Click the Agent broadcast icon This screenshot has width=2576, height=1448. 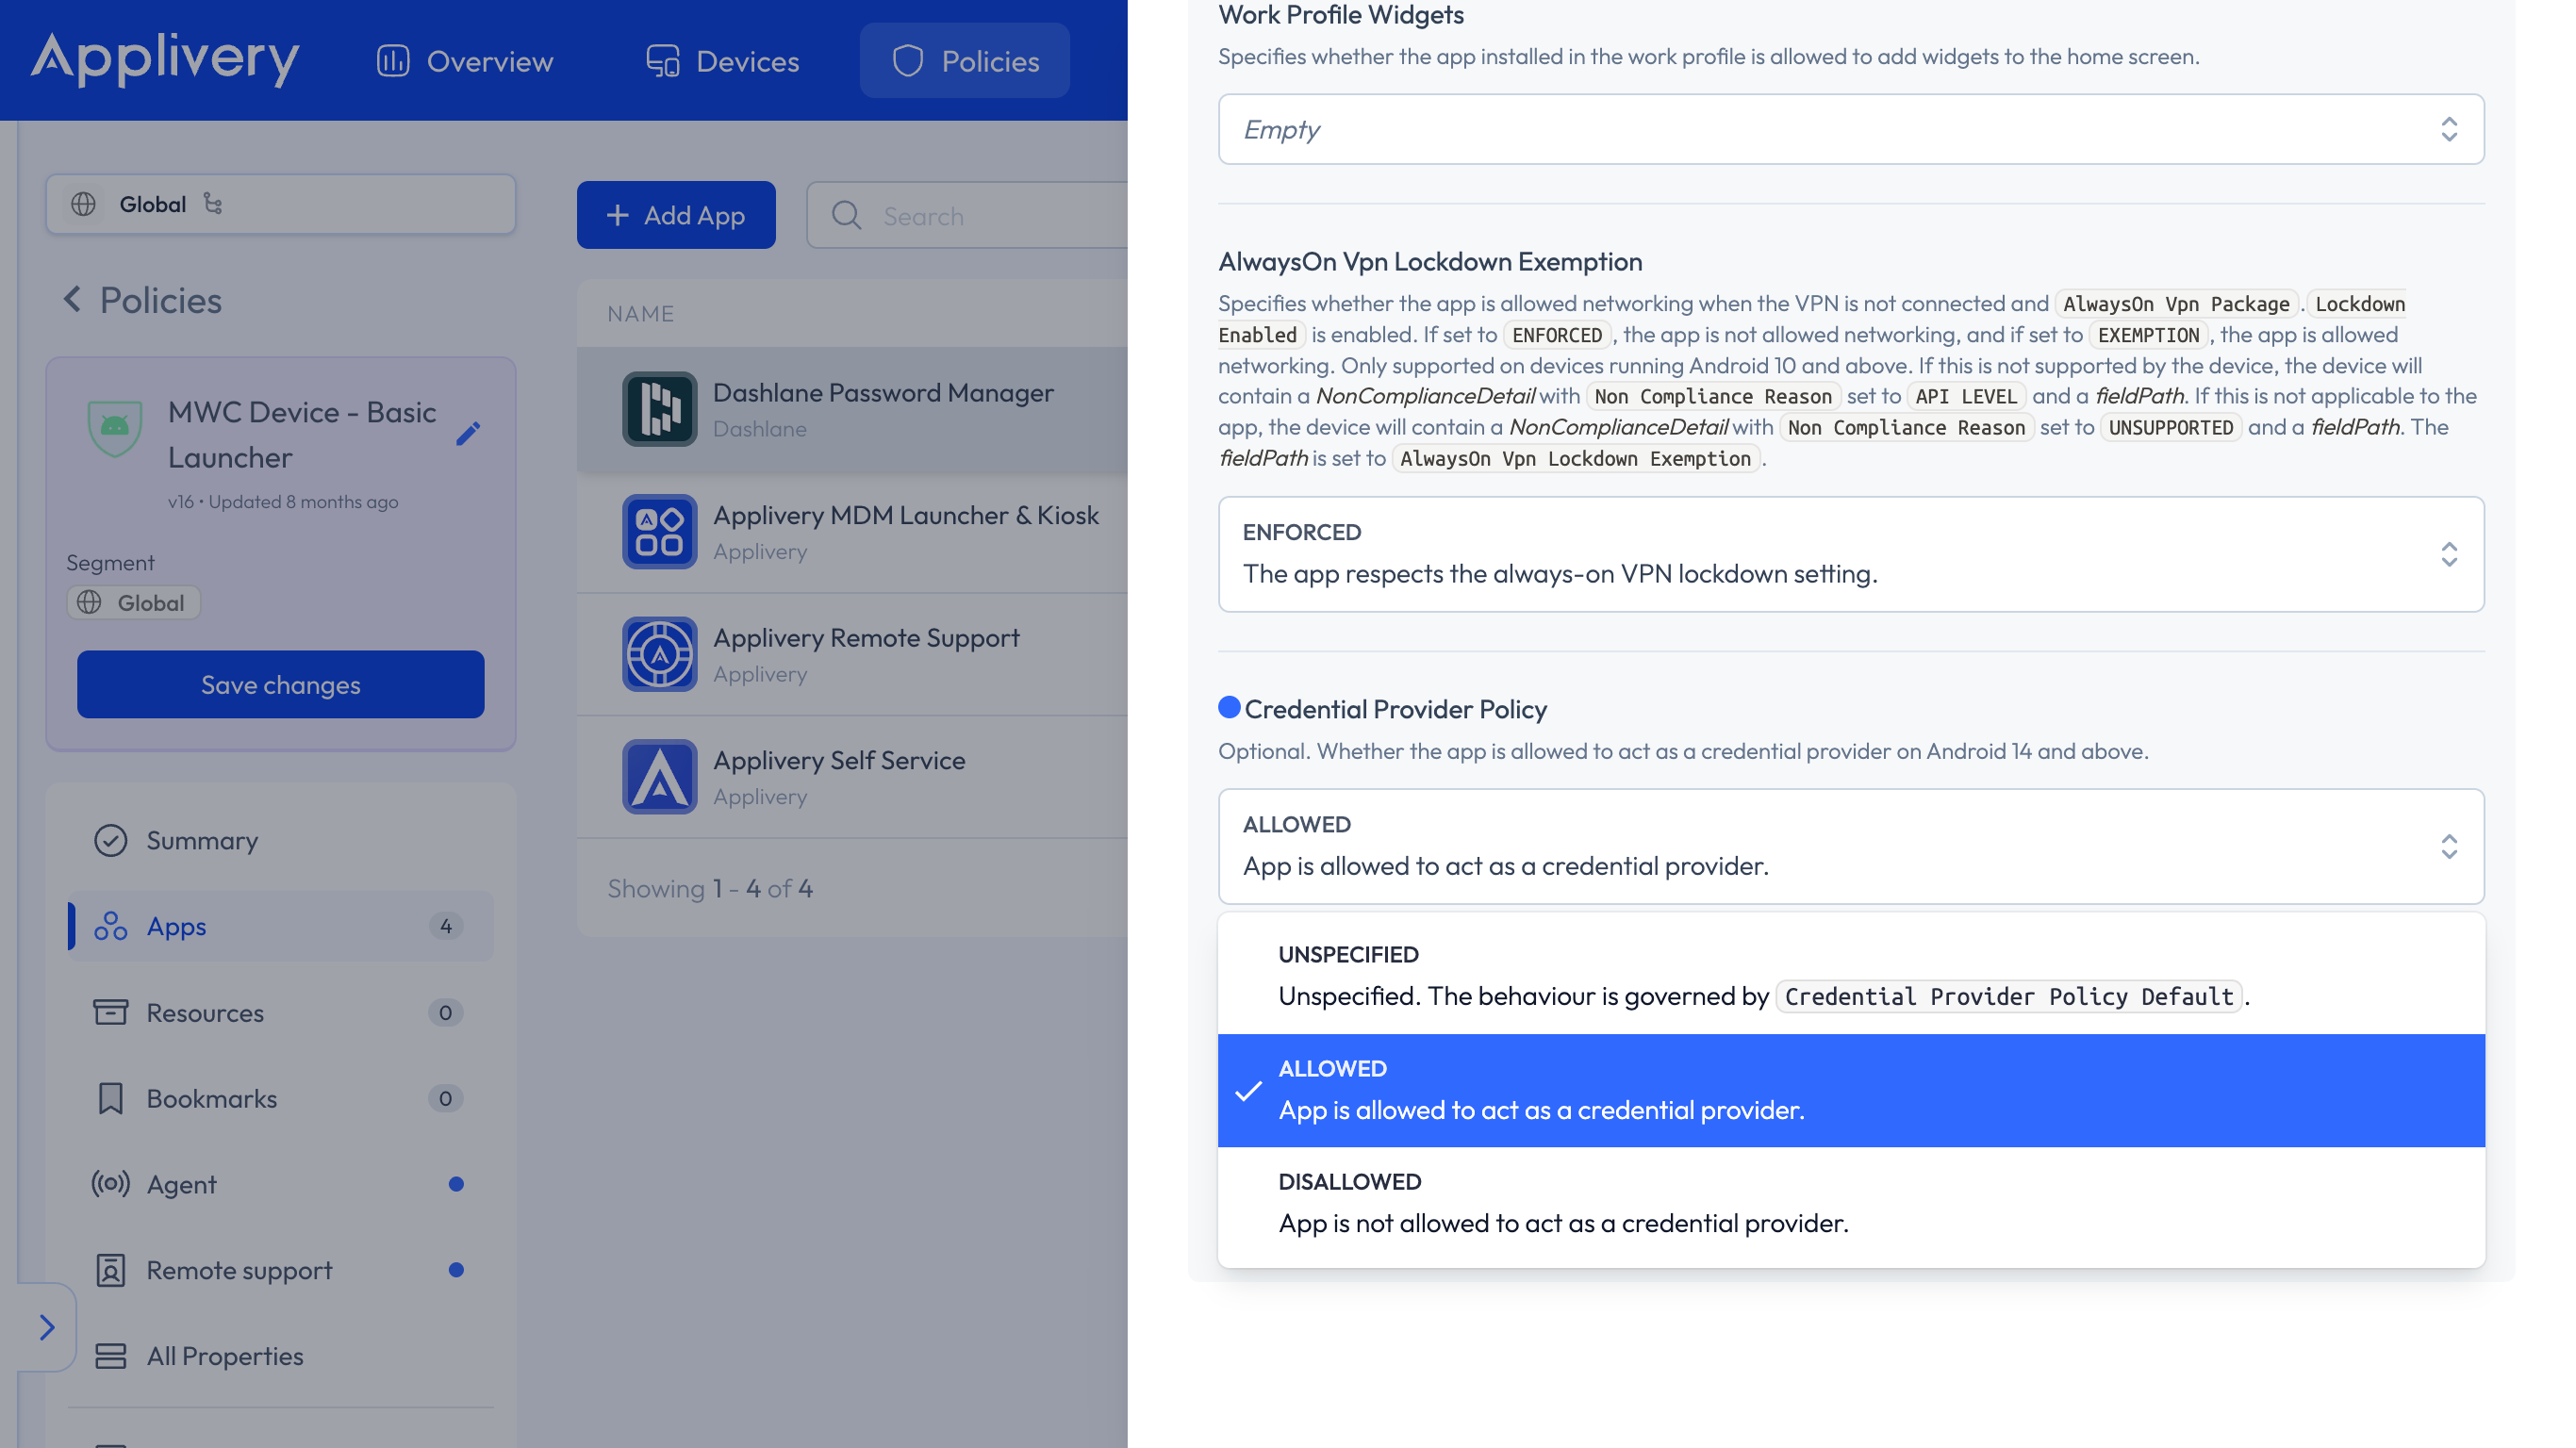[110, 1184]
